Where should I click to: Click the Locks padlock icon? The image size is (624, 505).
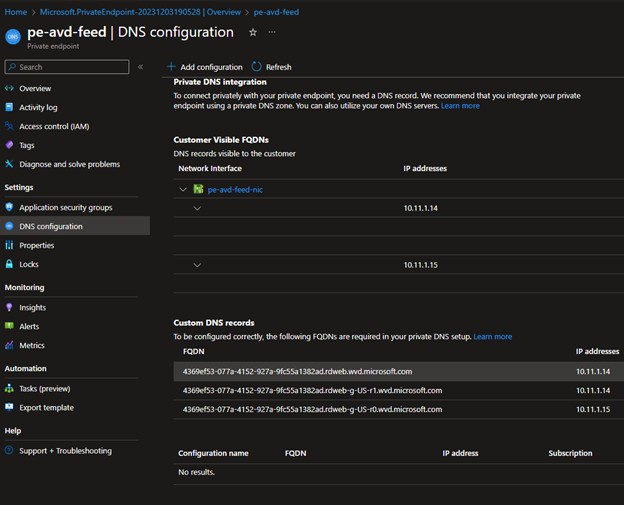pyautogui.click(x=9, y=264)
